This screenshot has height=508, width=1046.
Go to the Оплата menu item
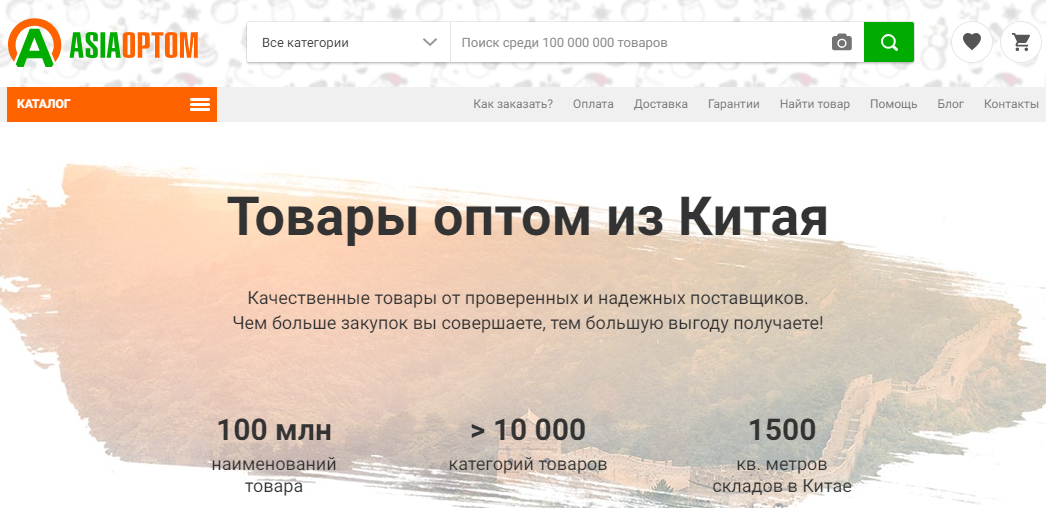(593, 104)
